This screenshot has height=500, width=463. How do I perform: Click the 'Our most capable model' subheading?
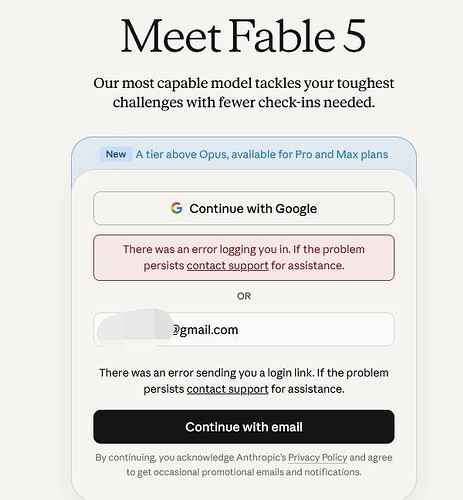[244, 93]
